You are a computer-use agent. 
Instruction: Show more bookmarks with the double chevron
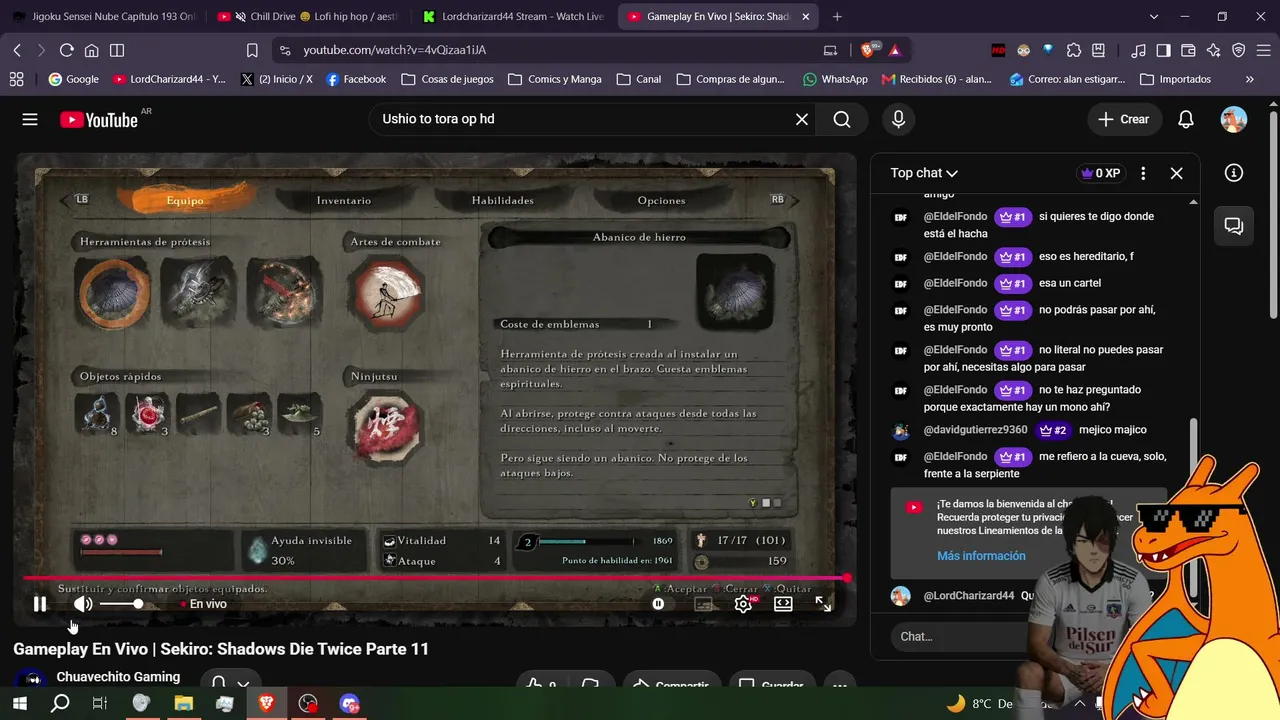tap(1249, 79)
